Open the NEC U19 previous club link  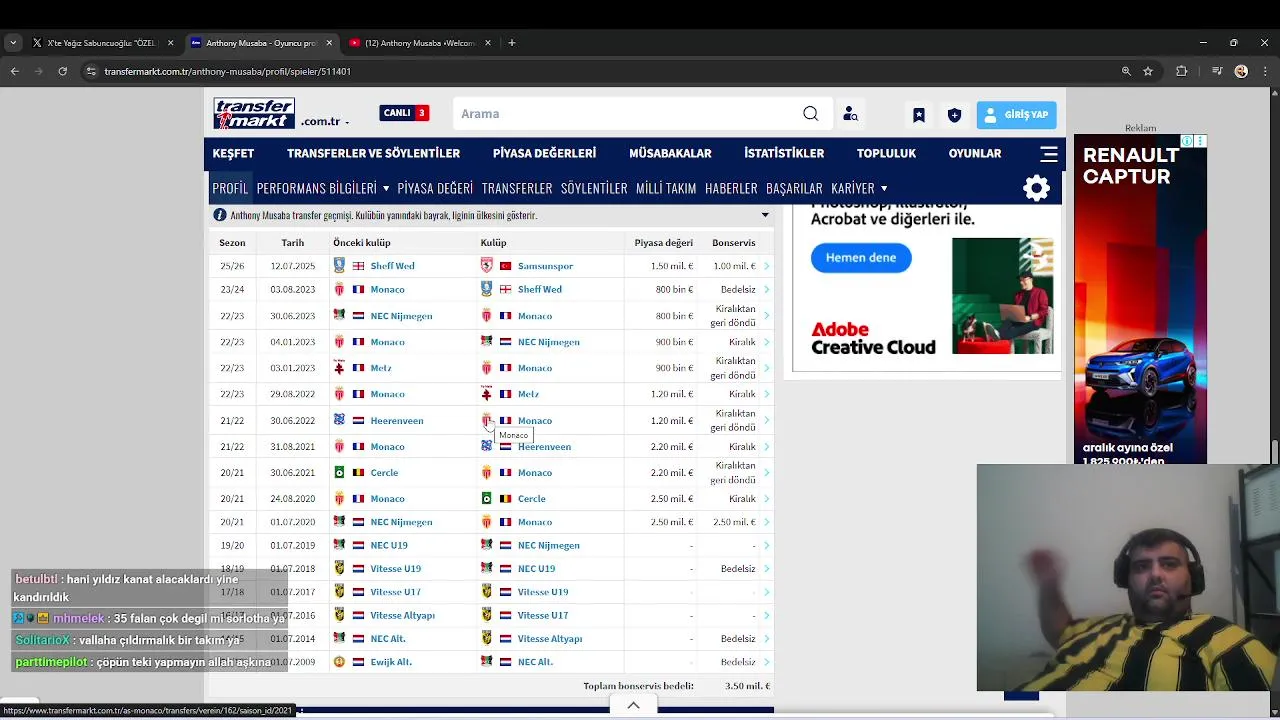[x=389, y=545]
